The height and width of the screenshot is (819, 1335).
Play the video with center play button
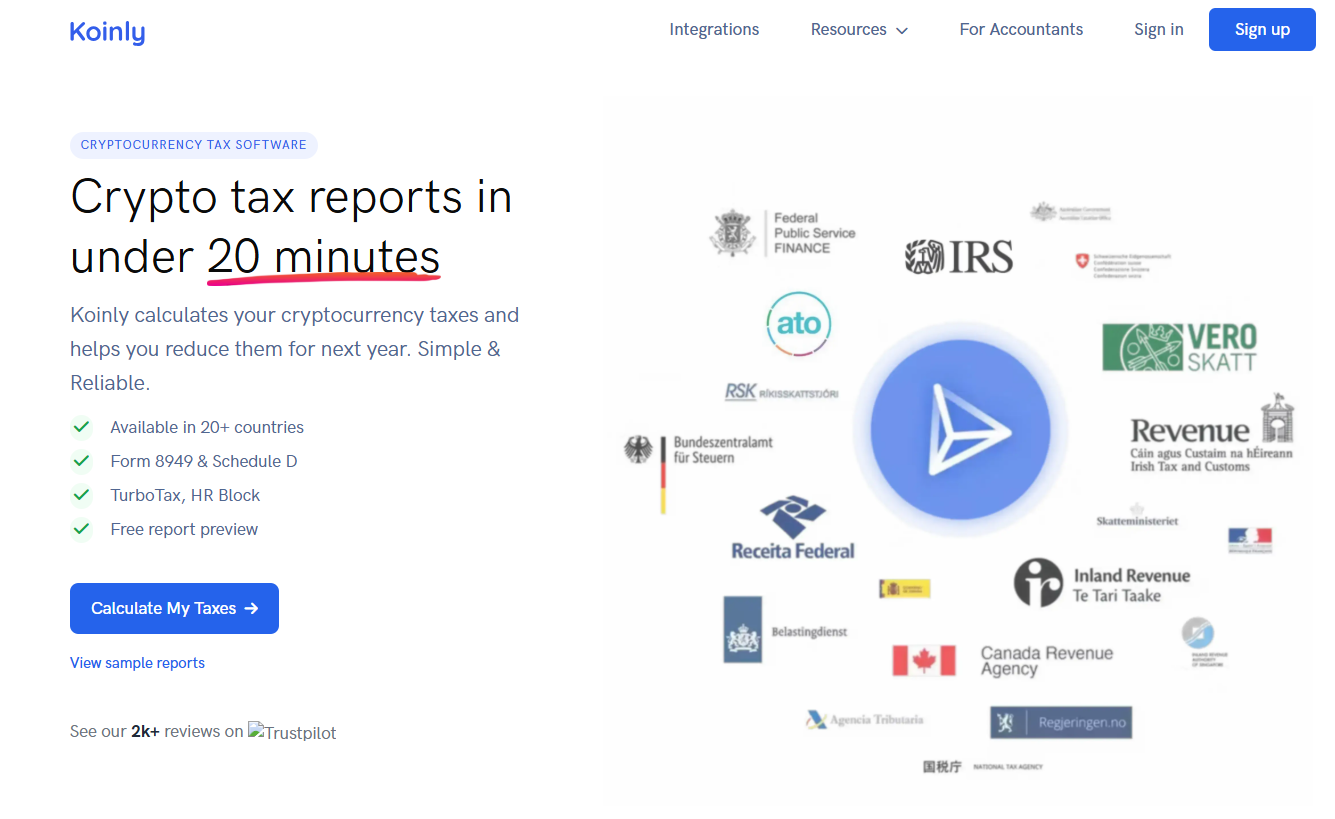(960, 431)
